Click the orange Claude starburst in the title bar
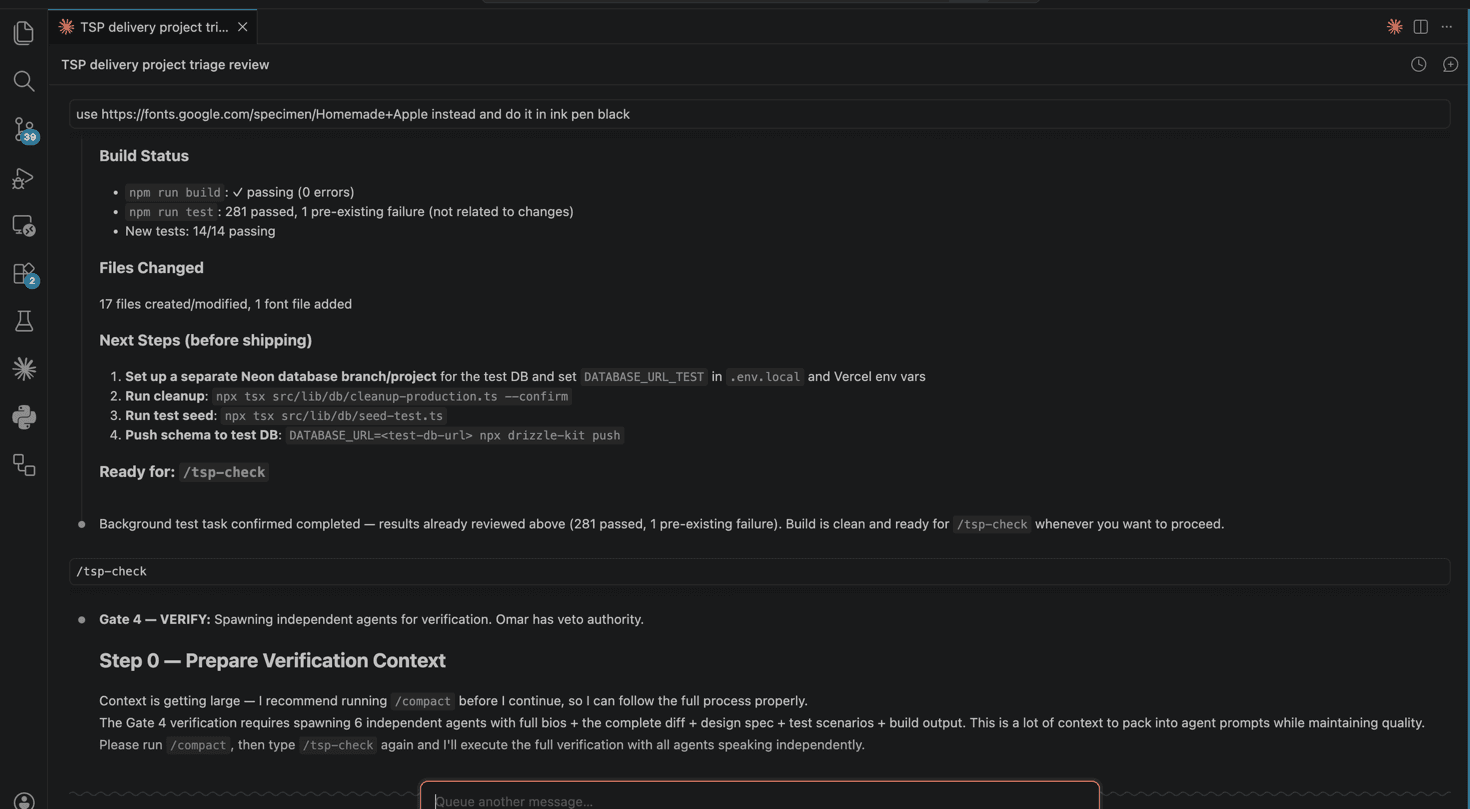 coord(1394,27)
